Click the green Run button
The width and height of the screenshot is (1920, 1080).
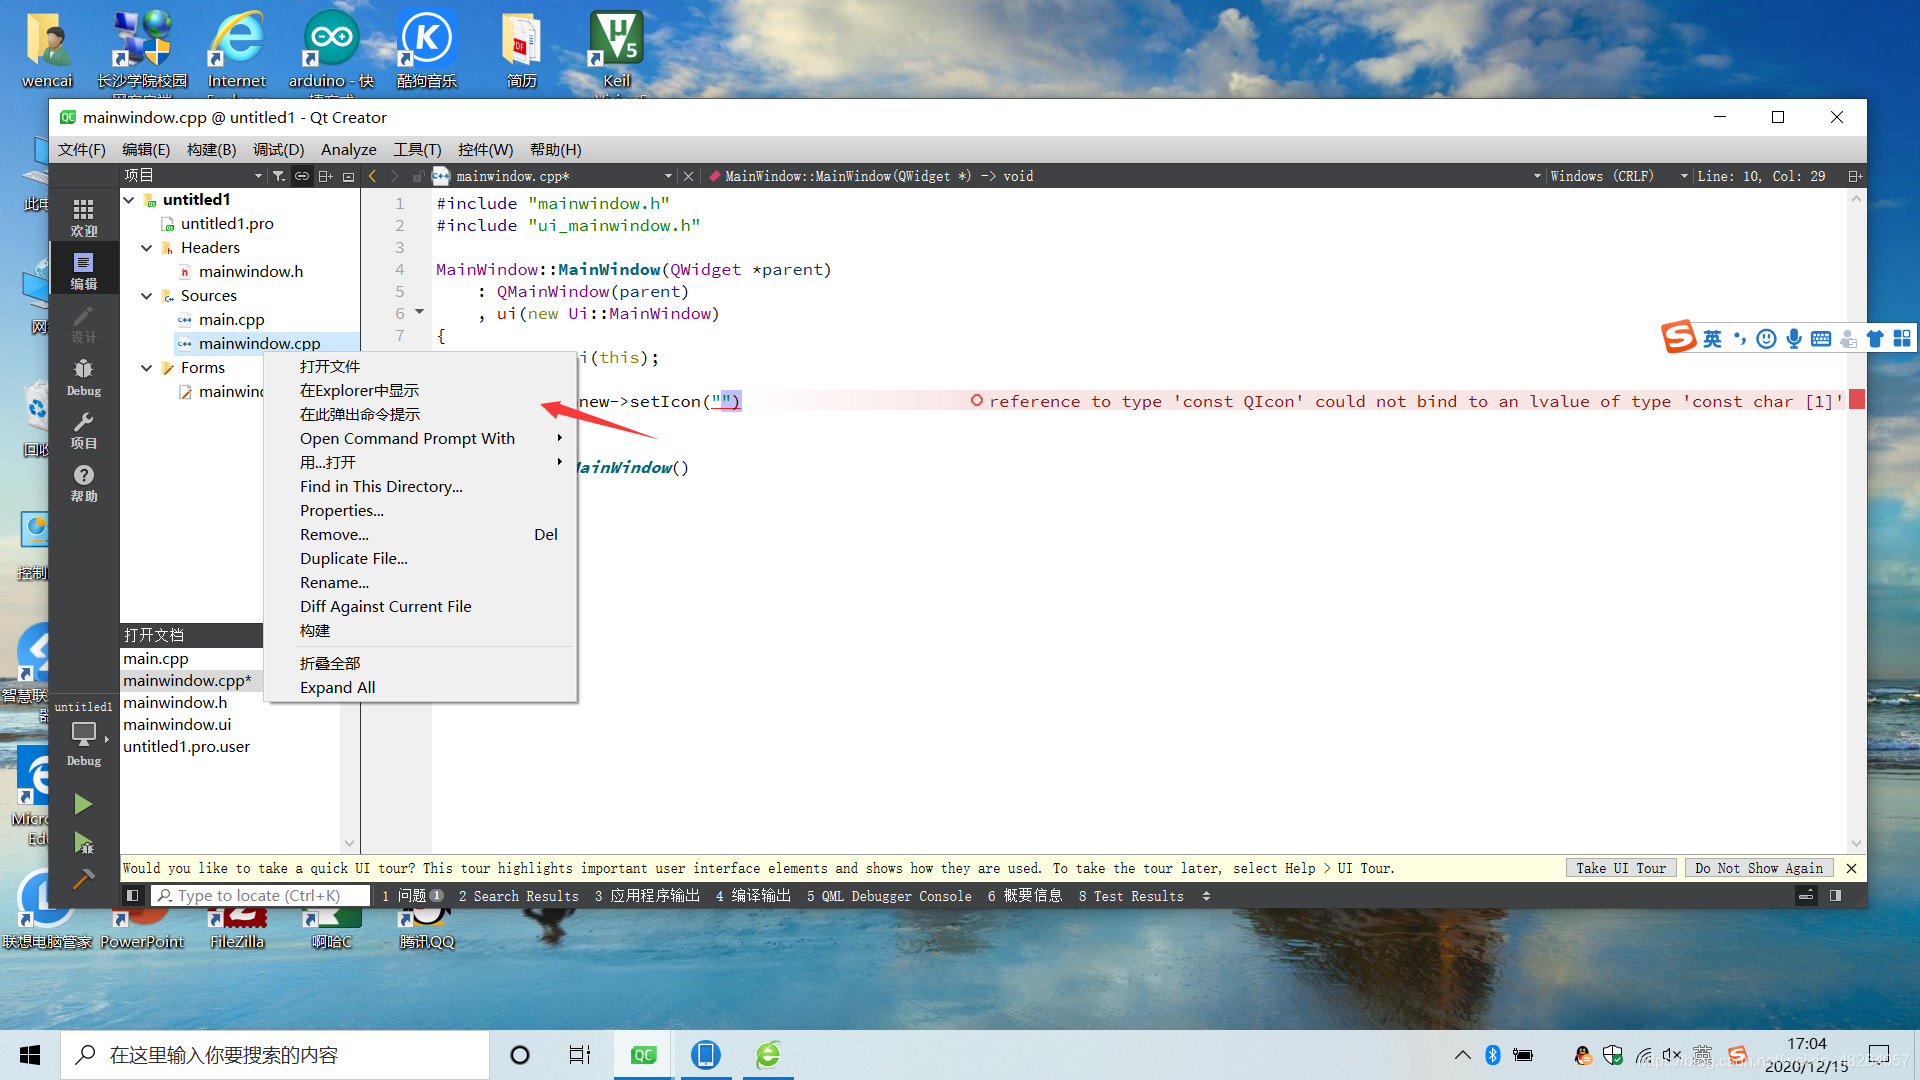pos(83,805)
